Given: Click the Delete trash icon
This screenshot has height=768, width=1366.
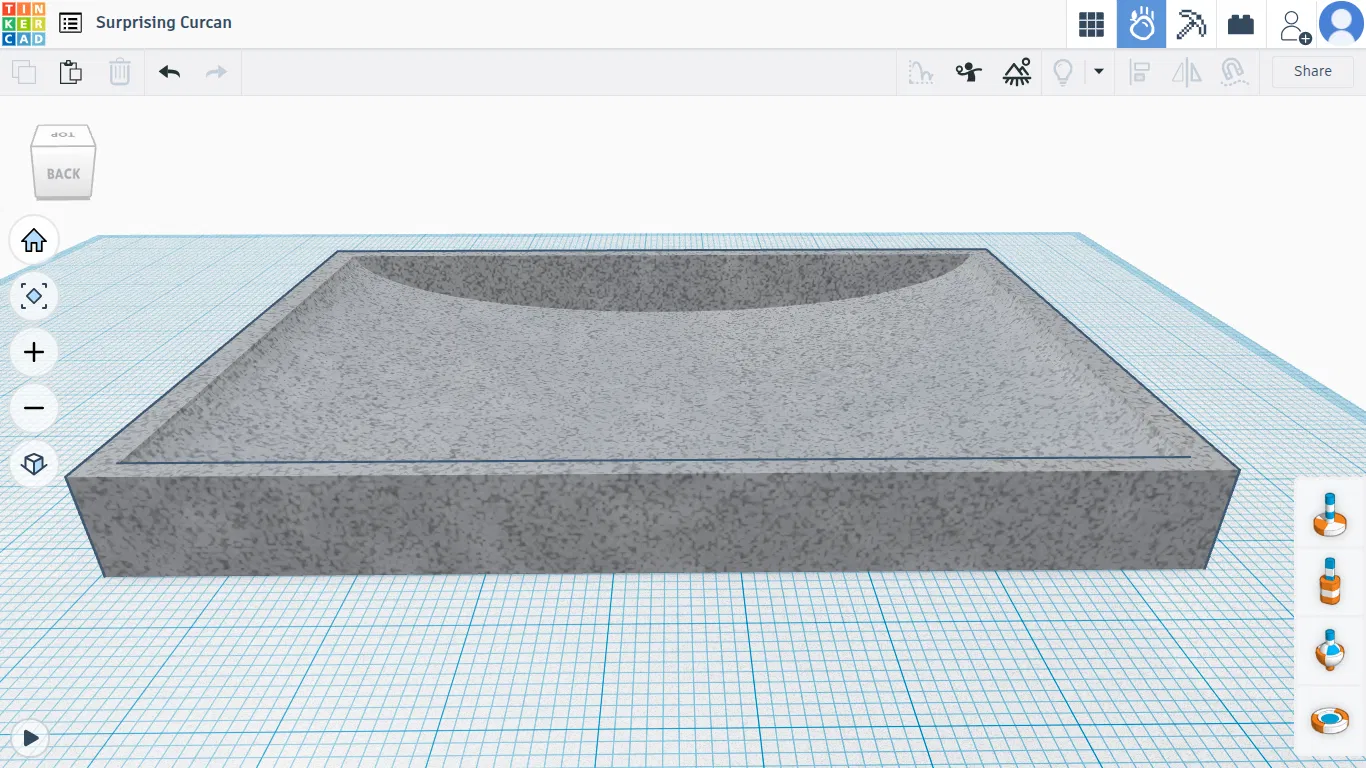Looking at the screenshot, I should tap(119, 72).
